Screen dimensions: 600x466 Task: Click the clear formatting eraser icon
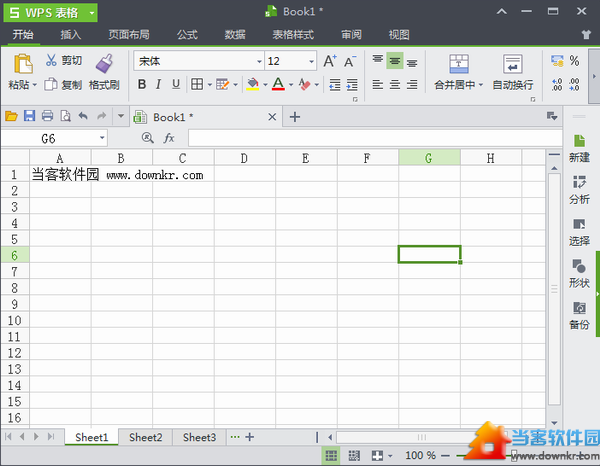click(305, 84)
